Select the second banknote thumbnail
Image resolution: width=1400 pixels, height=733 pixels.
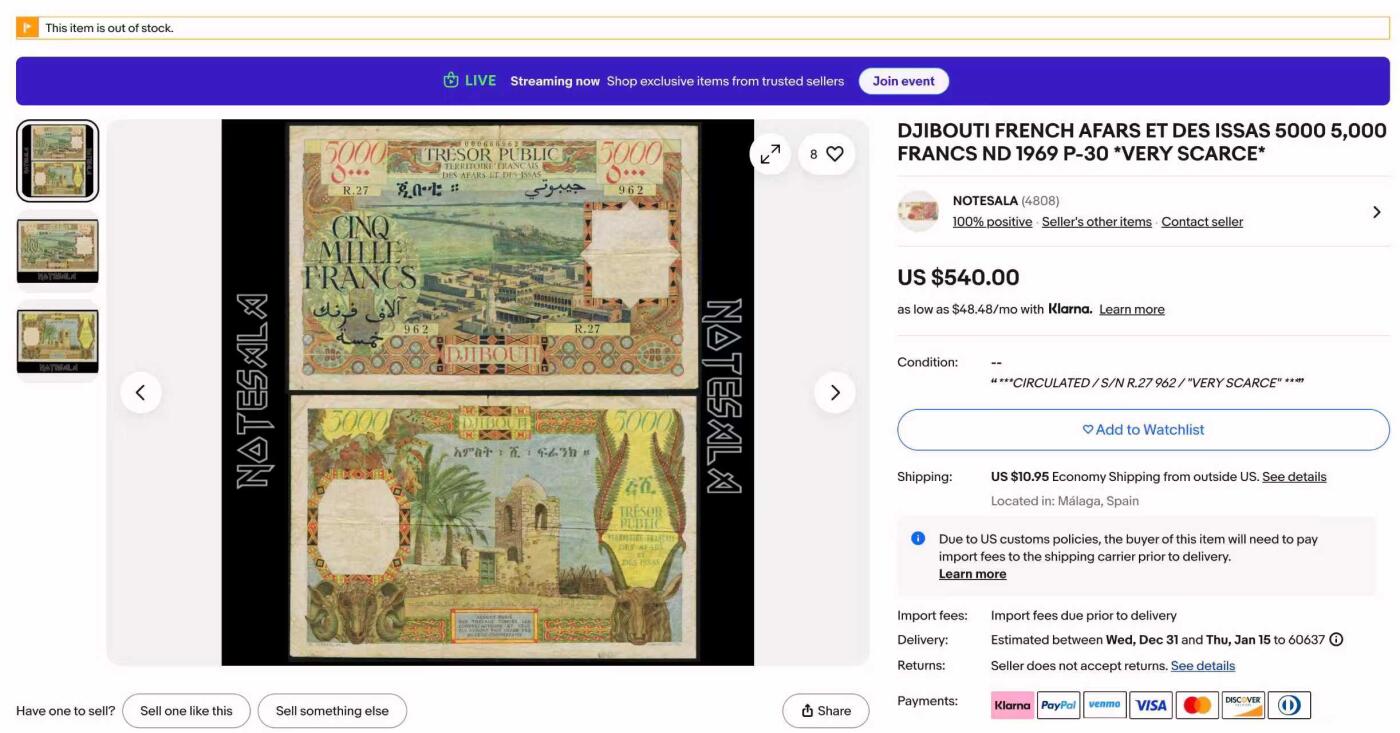(58, 252)
